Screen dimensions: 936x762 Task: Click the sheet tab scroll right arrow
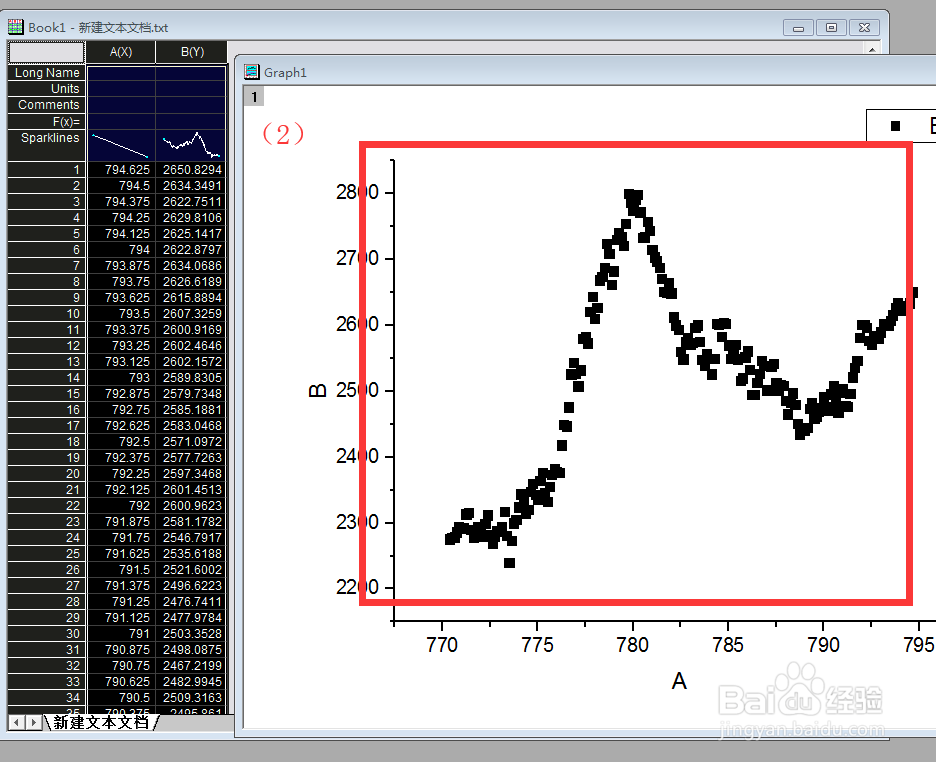(x=34, y=723)
